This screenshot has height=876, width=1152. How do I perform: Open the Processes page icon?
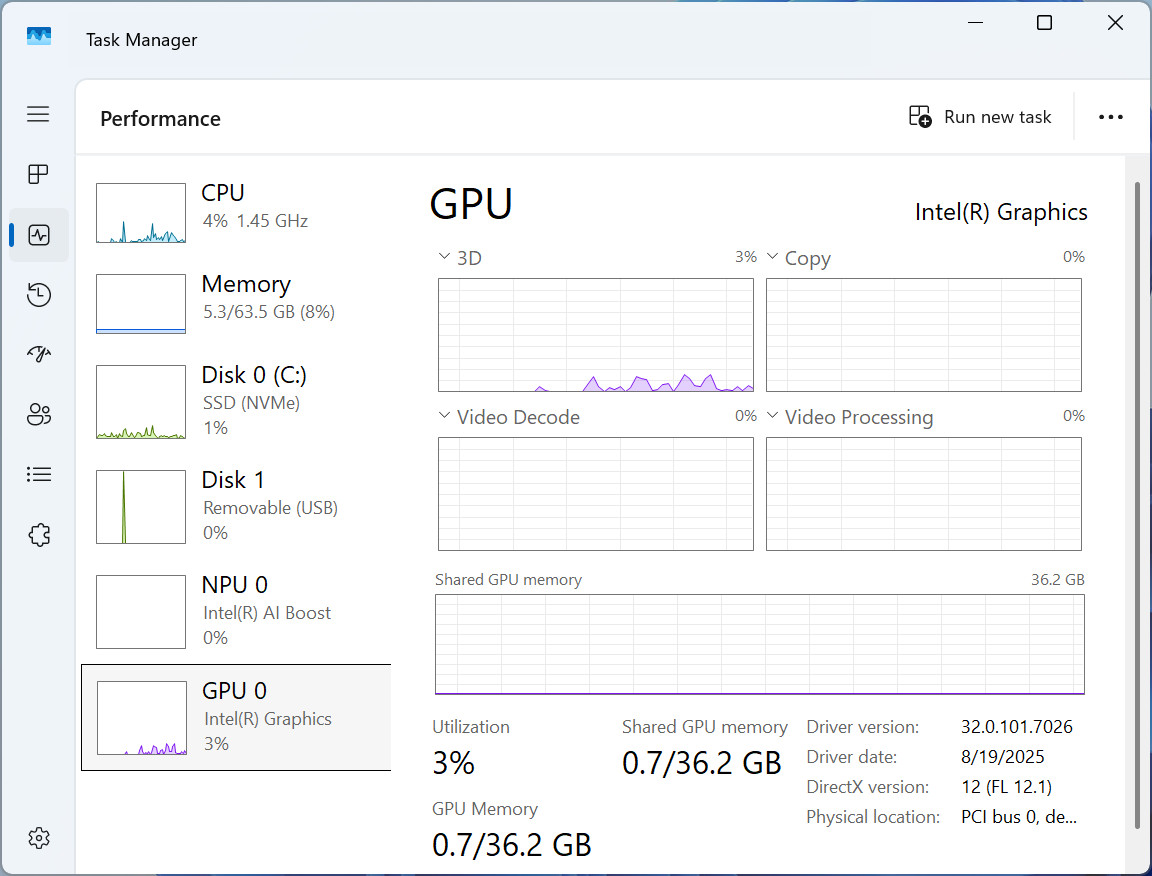click(x=38, y=174)
